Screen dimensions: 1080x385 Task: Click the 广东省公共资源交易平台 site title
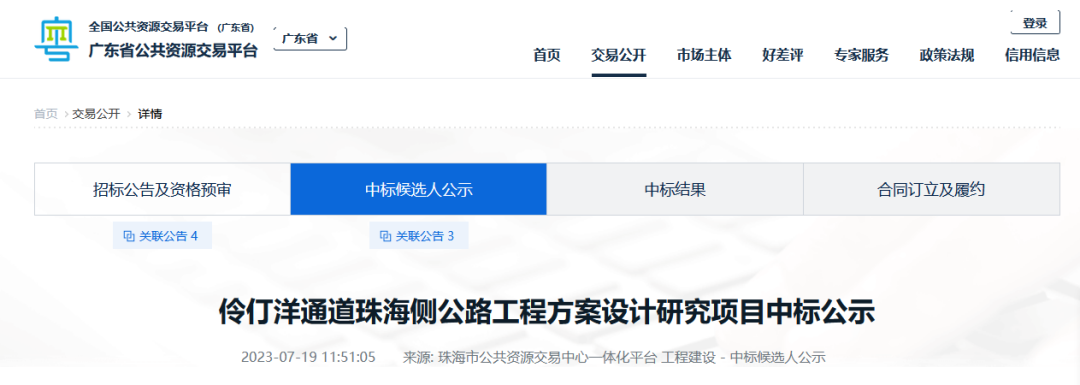[x=173, y=50]
